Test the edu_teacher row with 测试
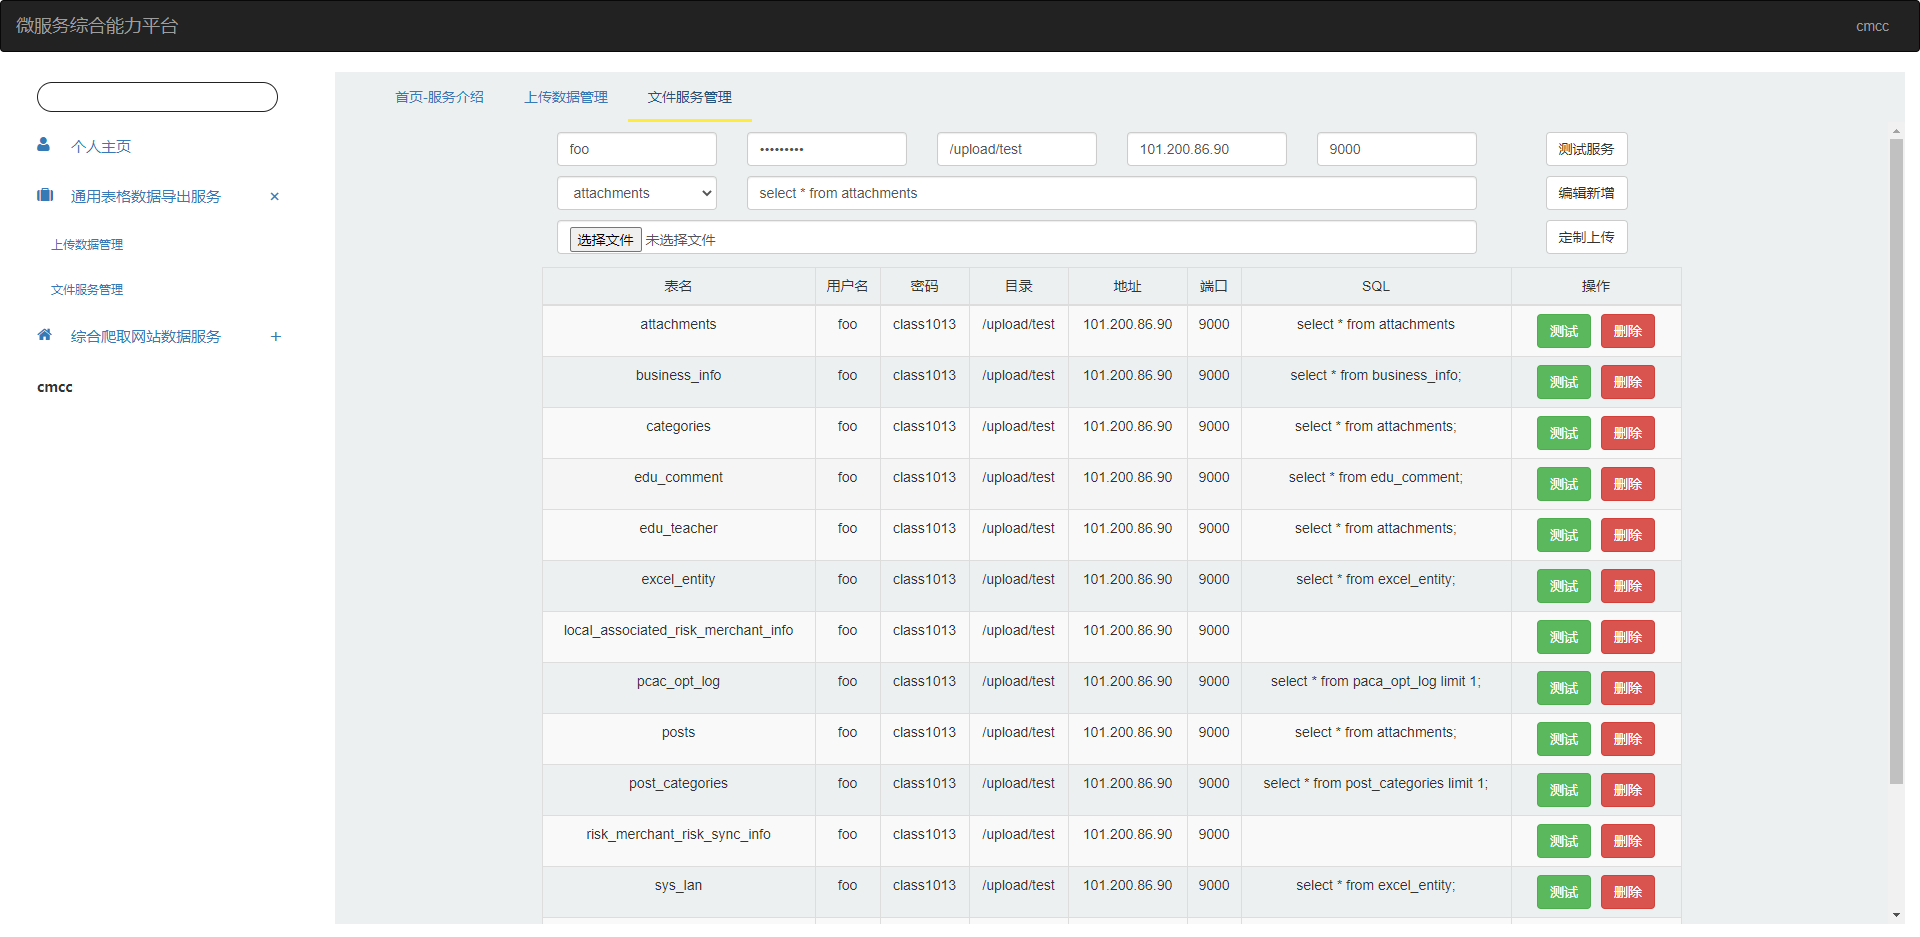Viewport: 1920px width, 937px height. pyautogui.click(x=1564, y=535)
